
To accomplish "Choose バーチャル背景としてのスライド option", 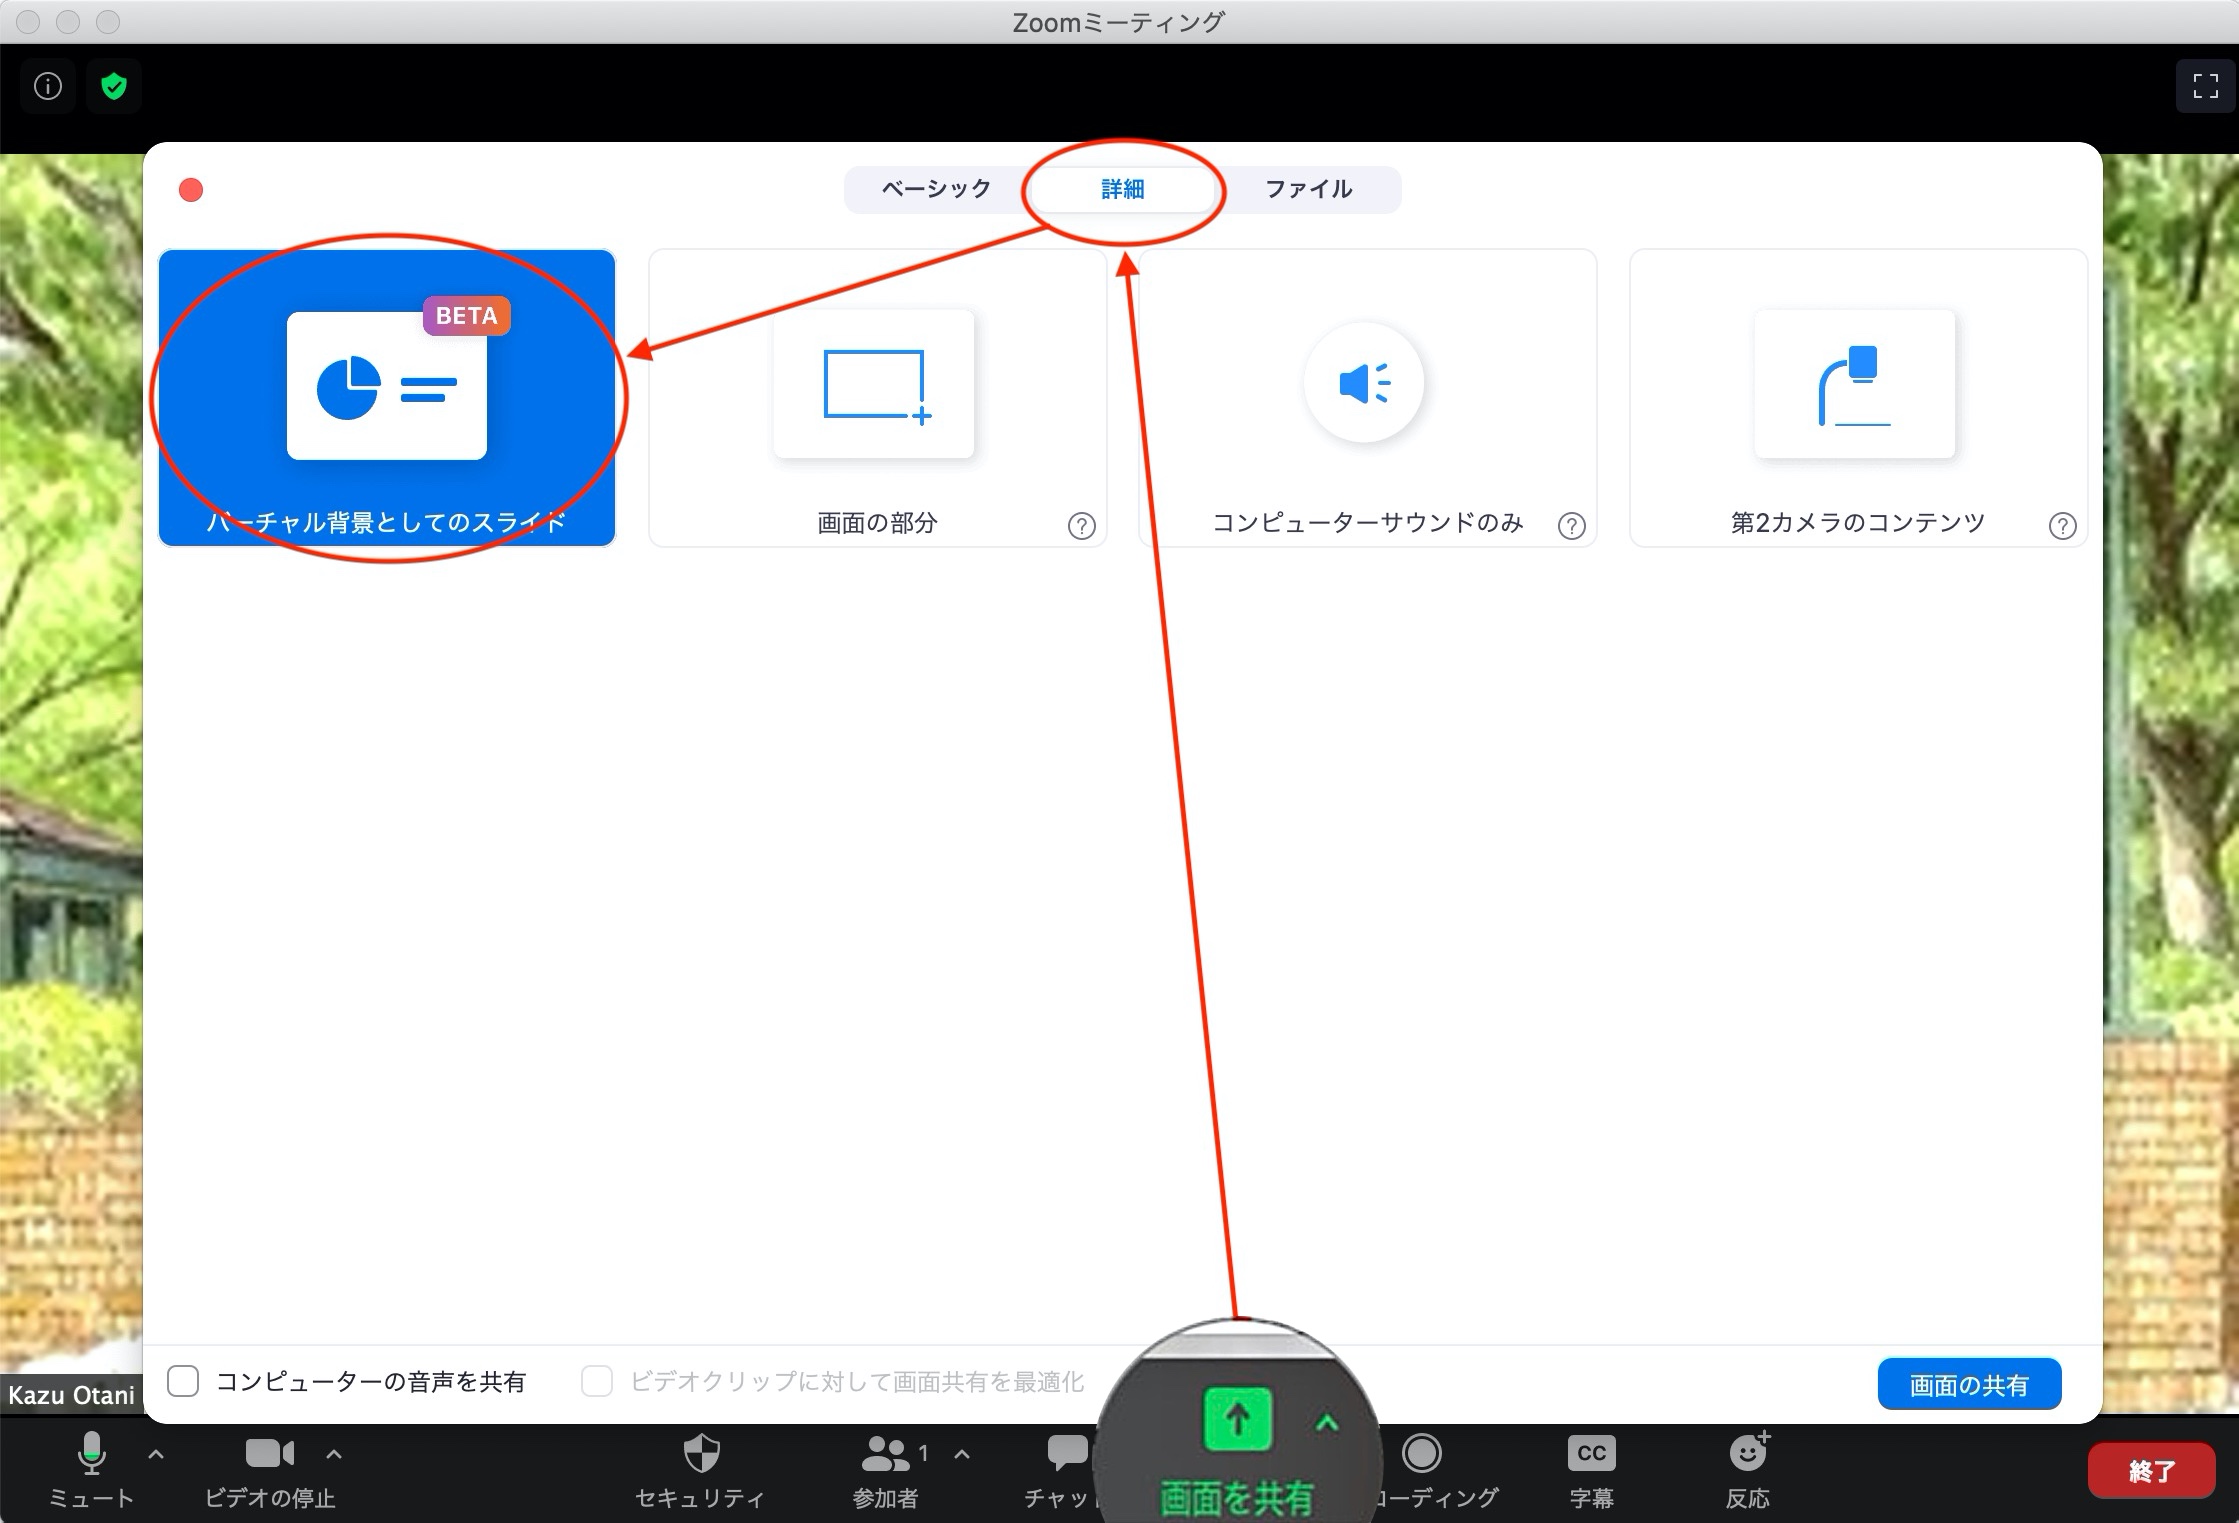I will click(387, 398).
